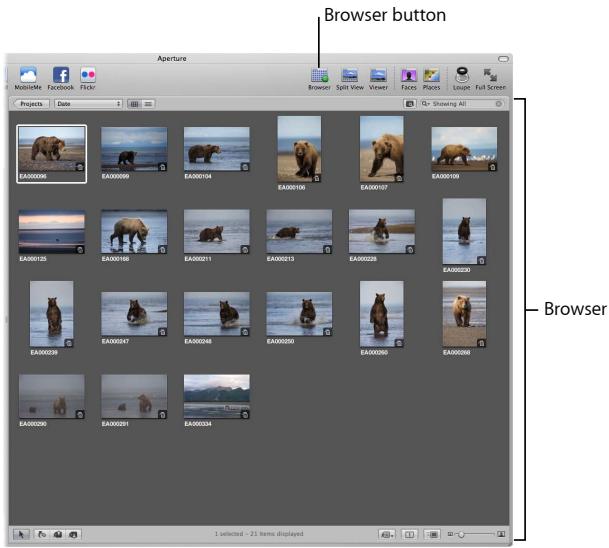This screenshot has height=548, width=609.
Task: Select the Rotate Left tool
Action: click(42, 534)
